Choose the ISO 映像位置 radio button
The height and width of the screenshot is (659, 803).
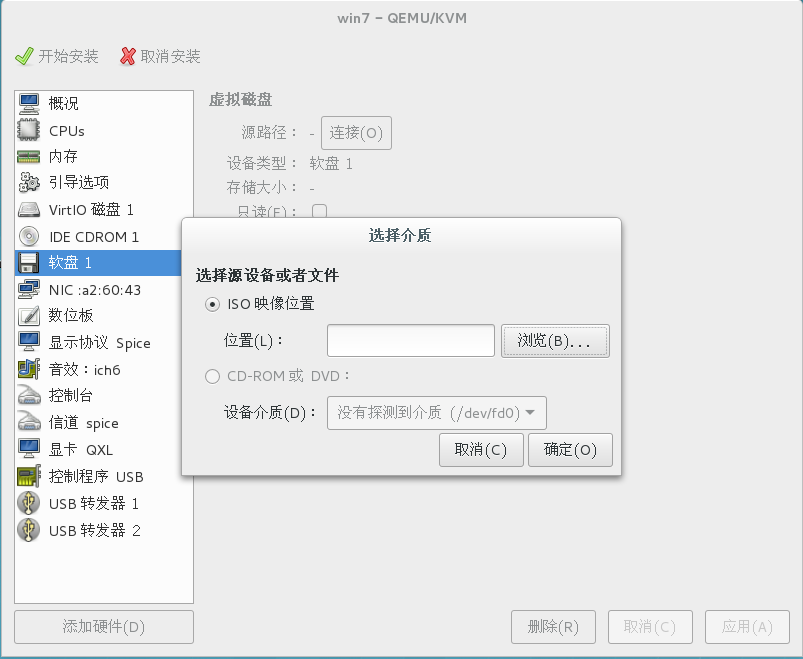213,304
